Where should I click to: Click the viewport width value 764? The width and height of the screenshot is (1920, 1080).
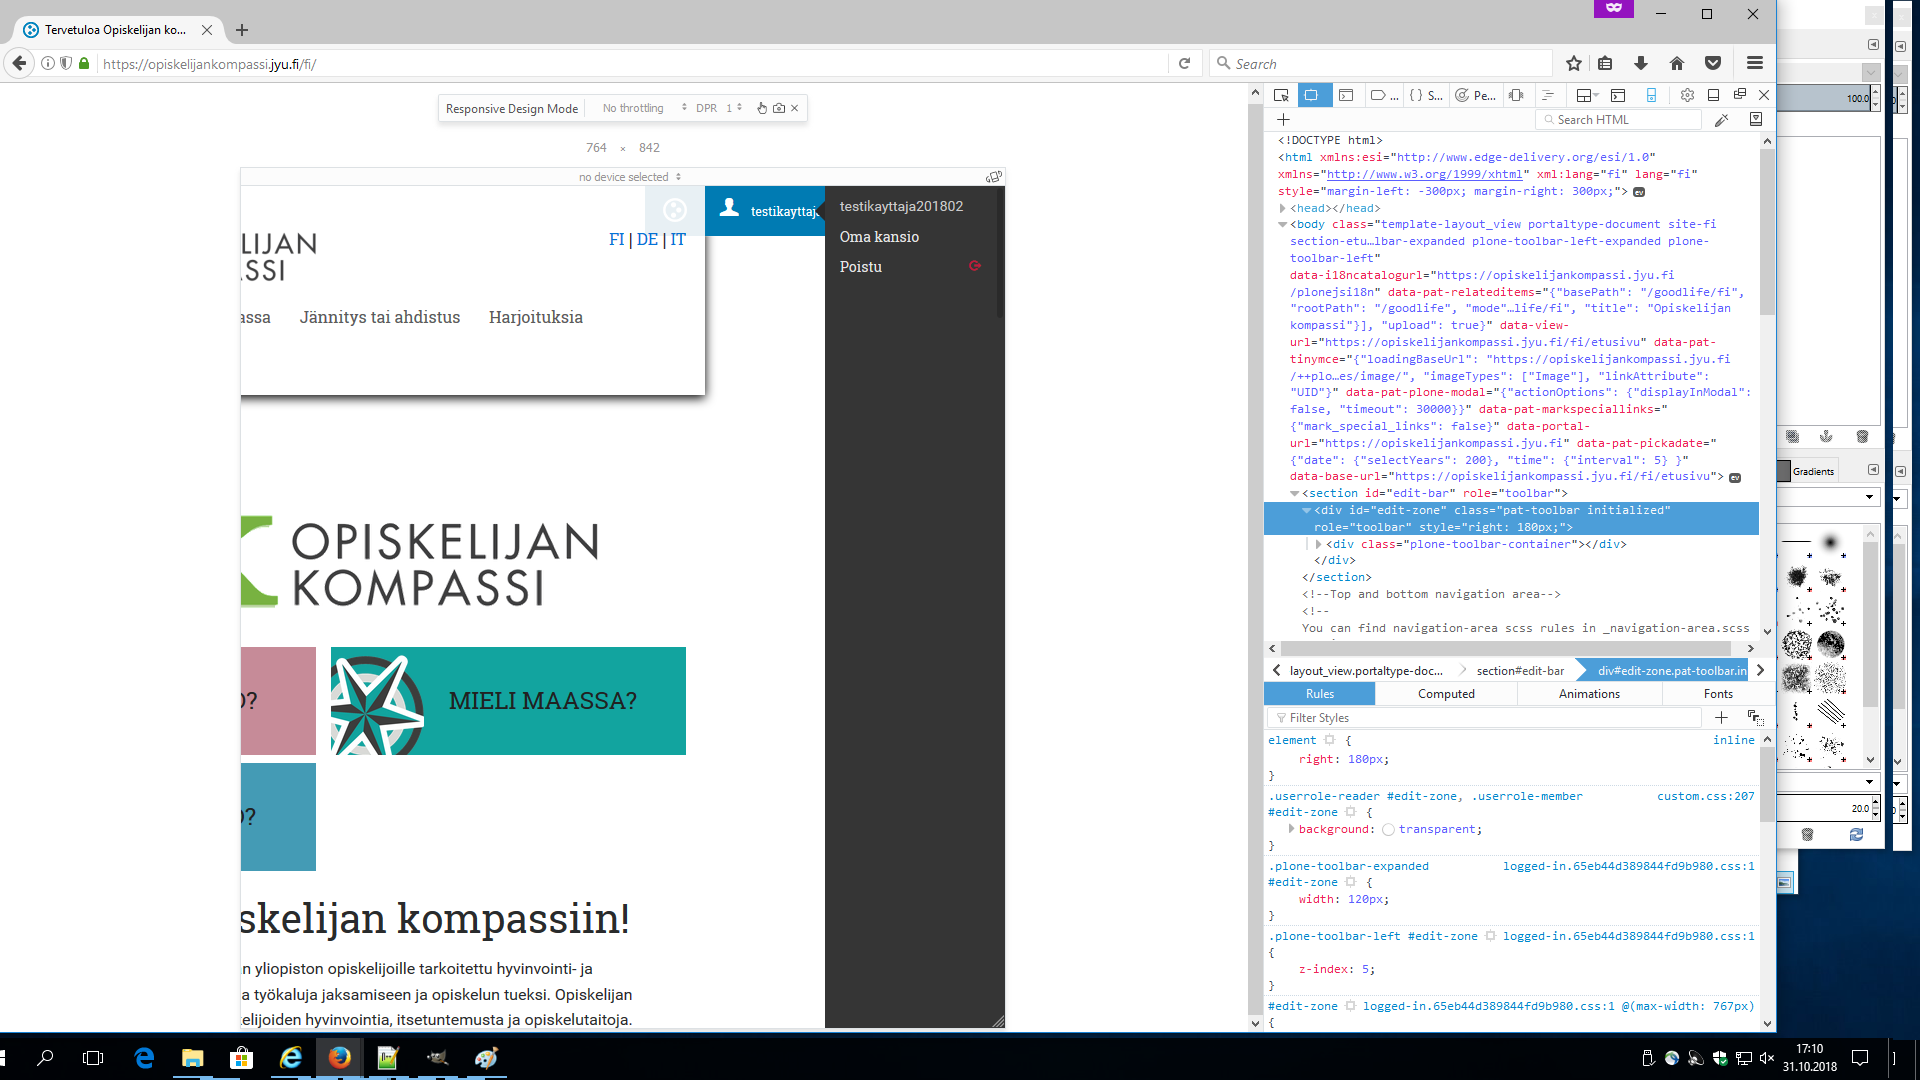coord(596,148)
